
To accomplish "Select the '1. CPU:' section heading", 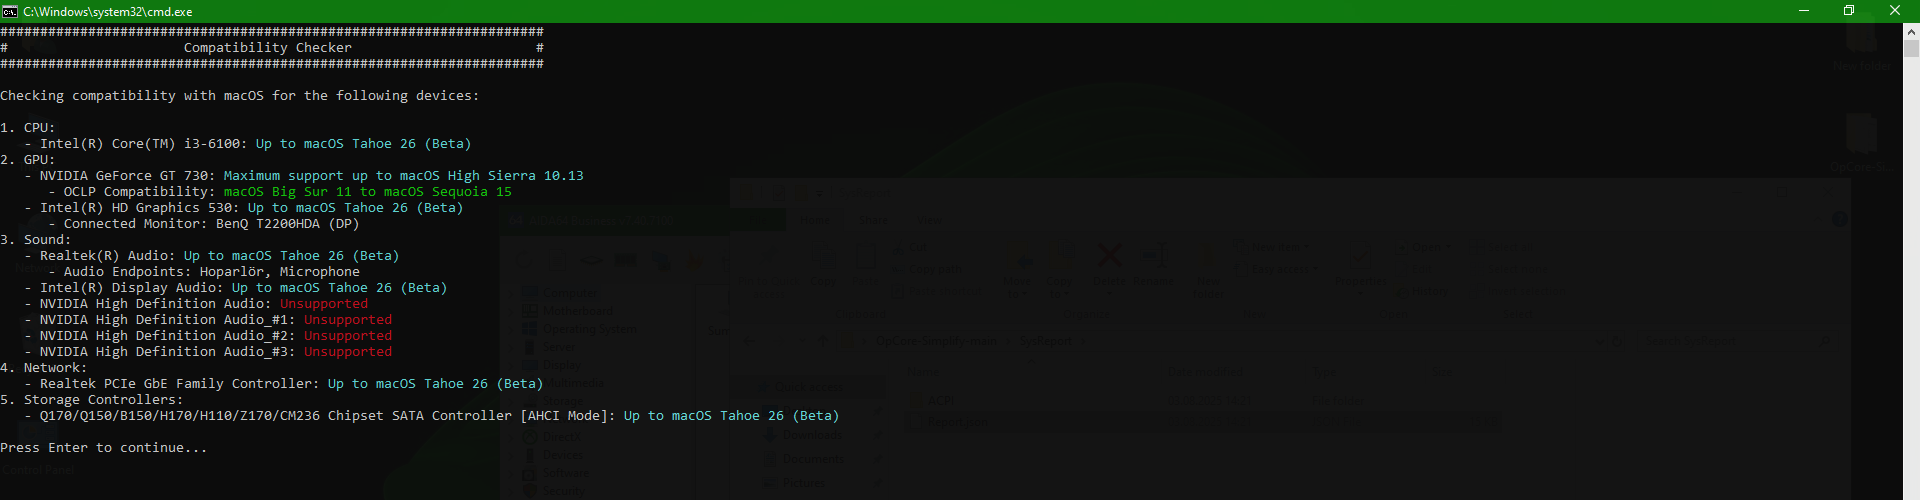I will [28, 127].
